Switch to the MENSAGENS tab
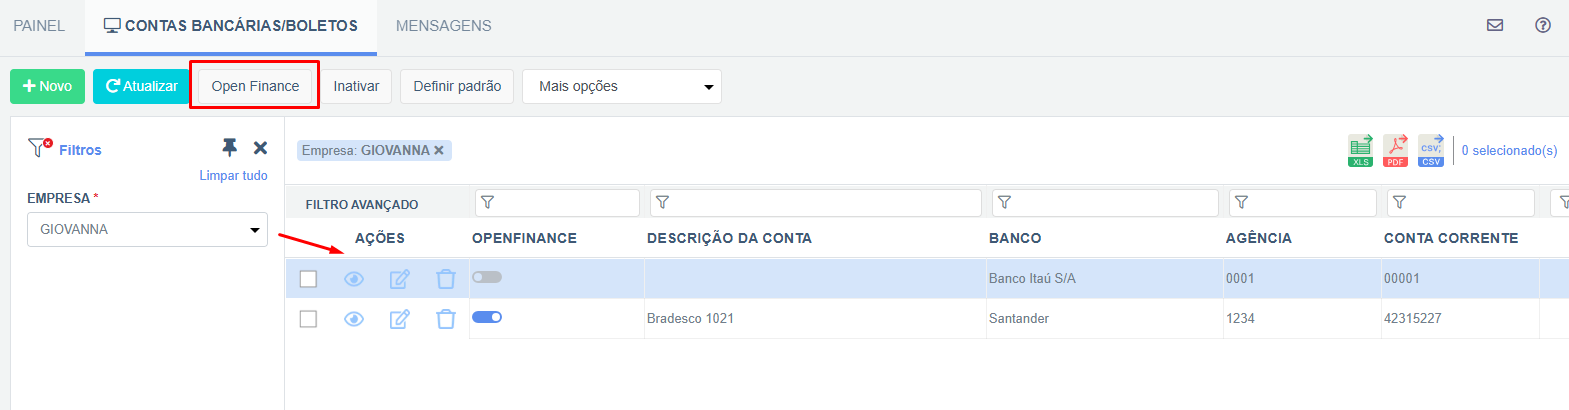Image resolution: width=1569 pixels, height=410 pixels. pos(443,26)
